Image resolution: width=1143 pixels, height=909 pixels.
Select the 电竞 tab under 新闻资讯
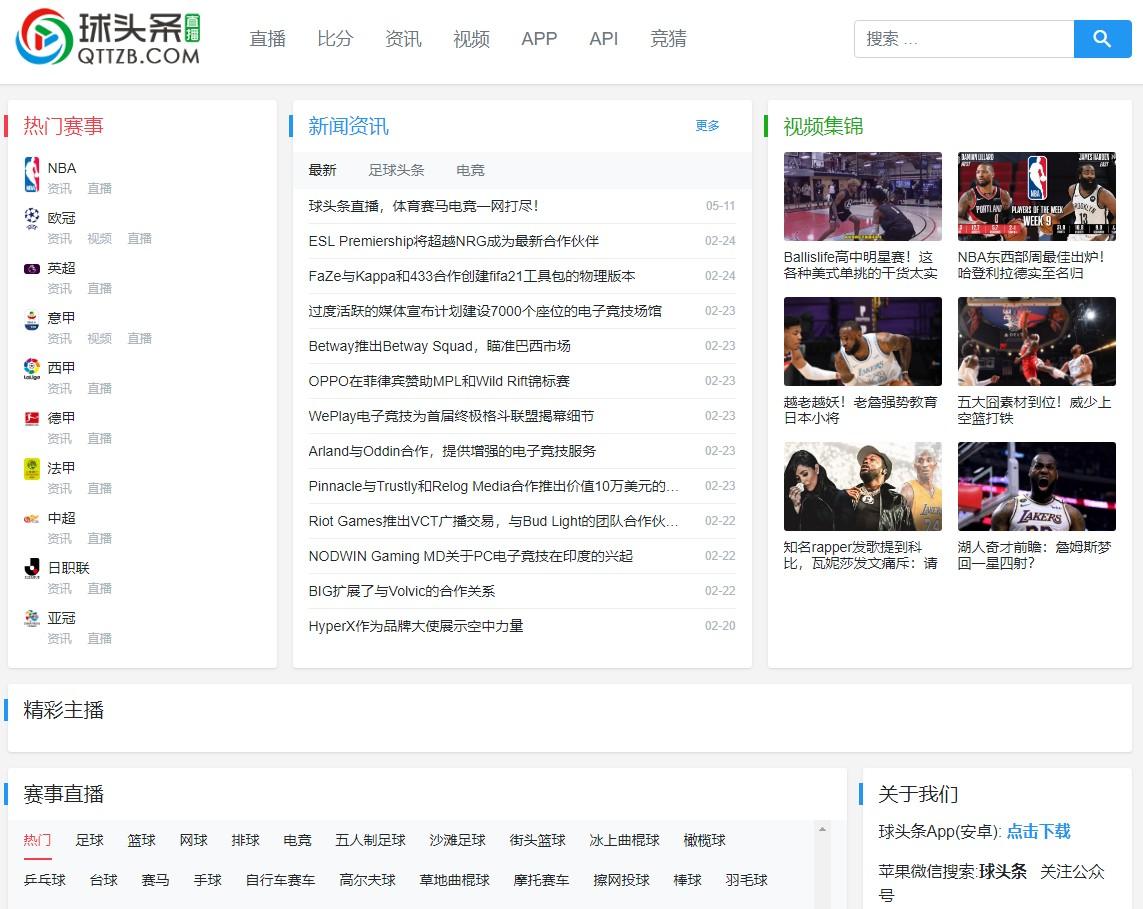470,170
